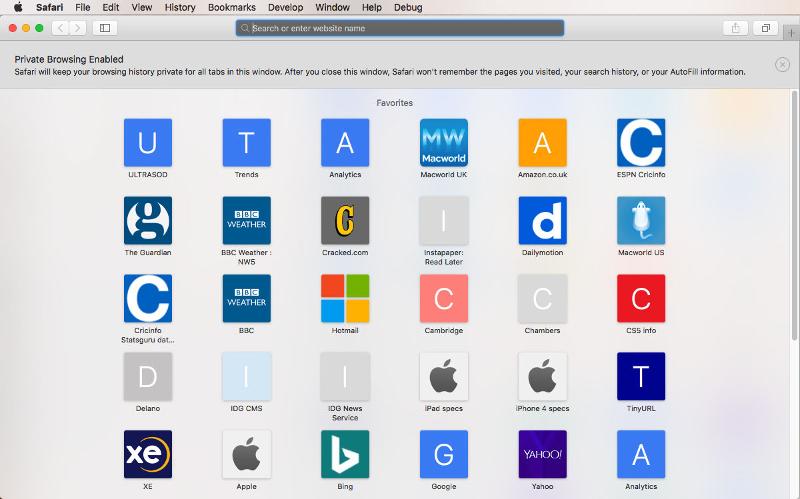Screen dimensions: 800x499
Task: Open the Apple menu
Action: pos(18,7)
